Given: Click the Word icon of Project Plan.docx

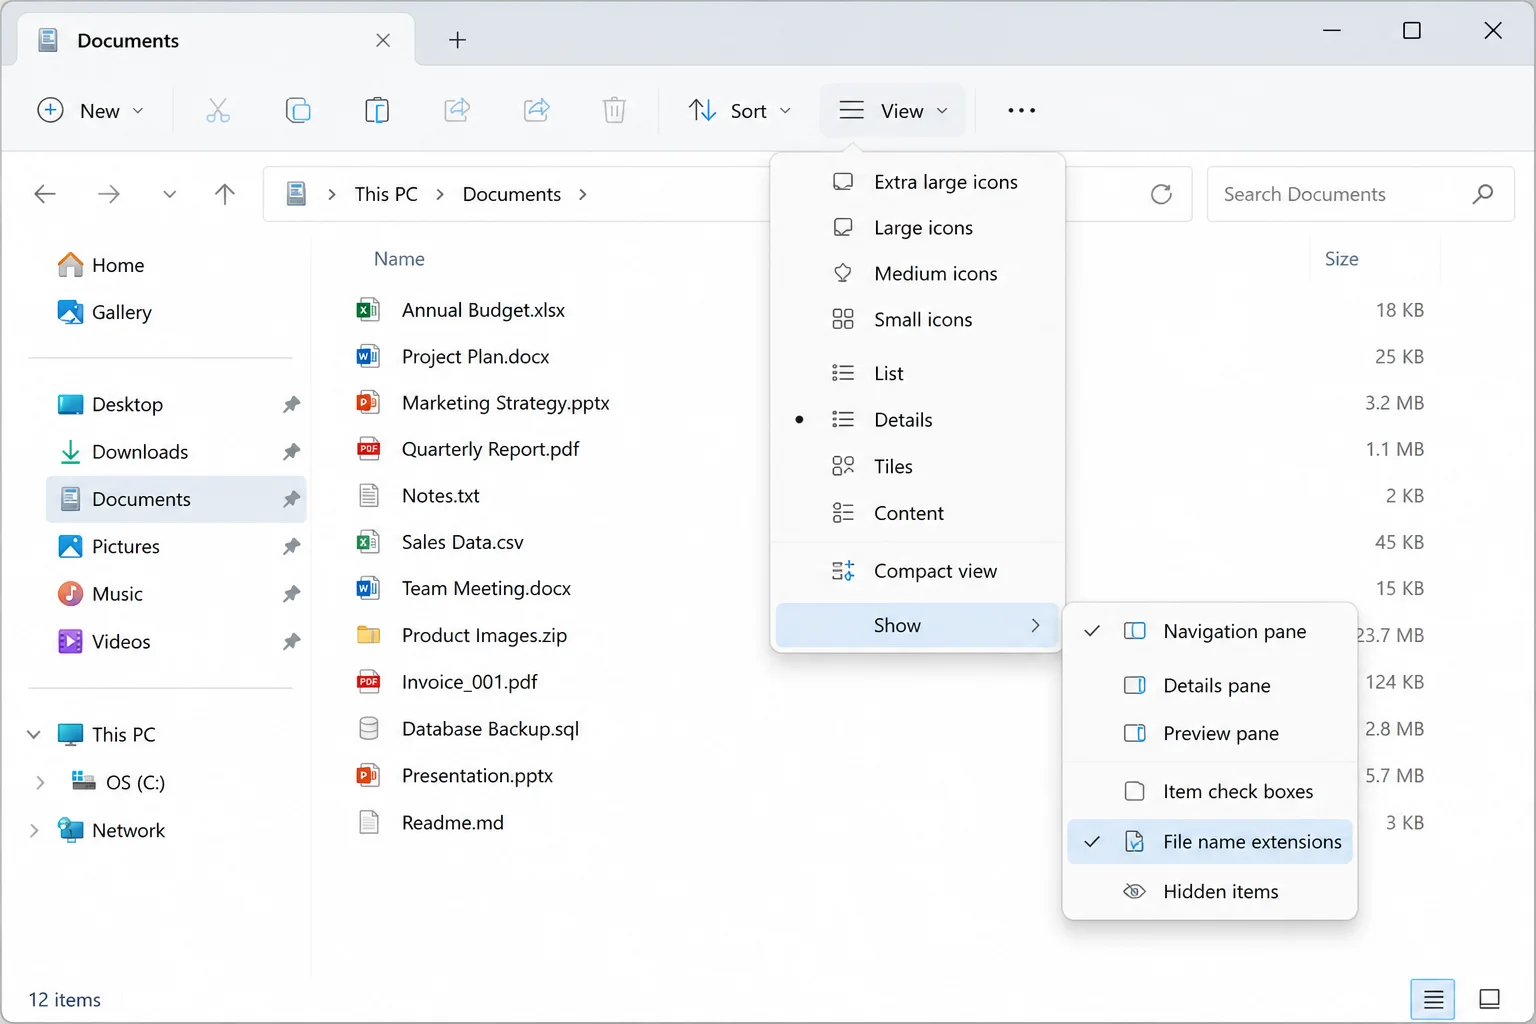Looking at the screenshot, I should click(x=368, y=356).
